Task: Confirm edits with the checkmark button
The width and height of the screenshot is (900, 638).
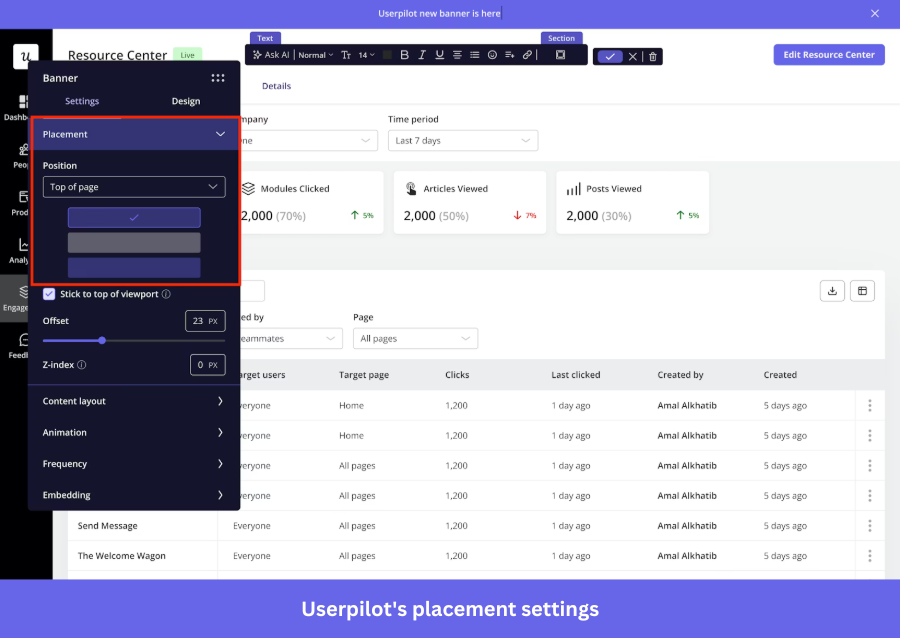Action: coord(610,56)
